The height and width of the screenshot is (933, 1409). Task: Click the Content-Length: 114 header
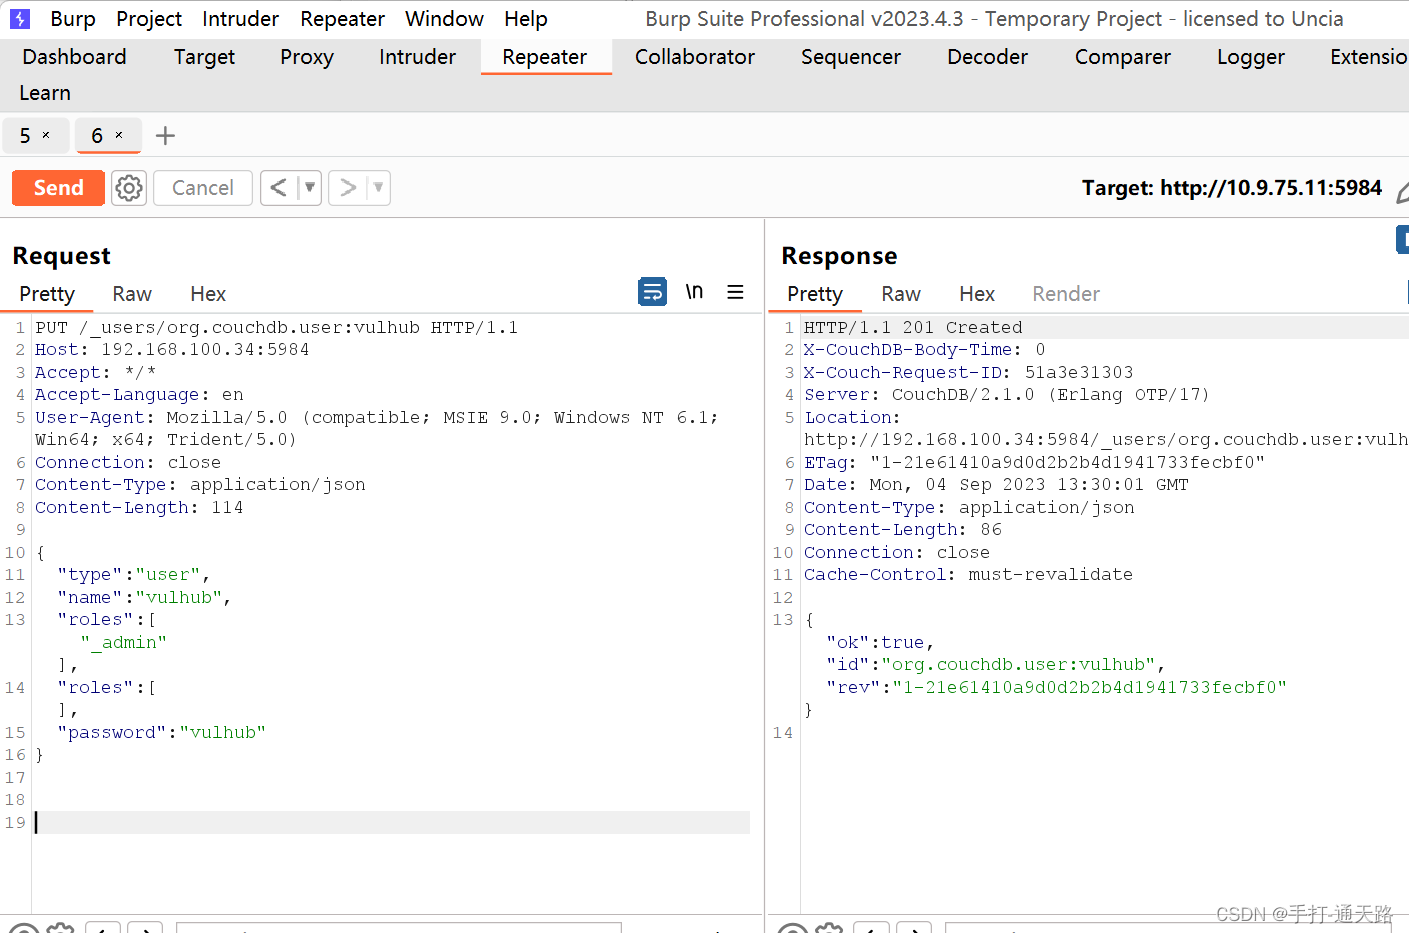(139, 507)
